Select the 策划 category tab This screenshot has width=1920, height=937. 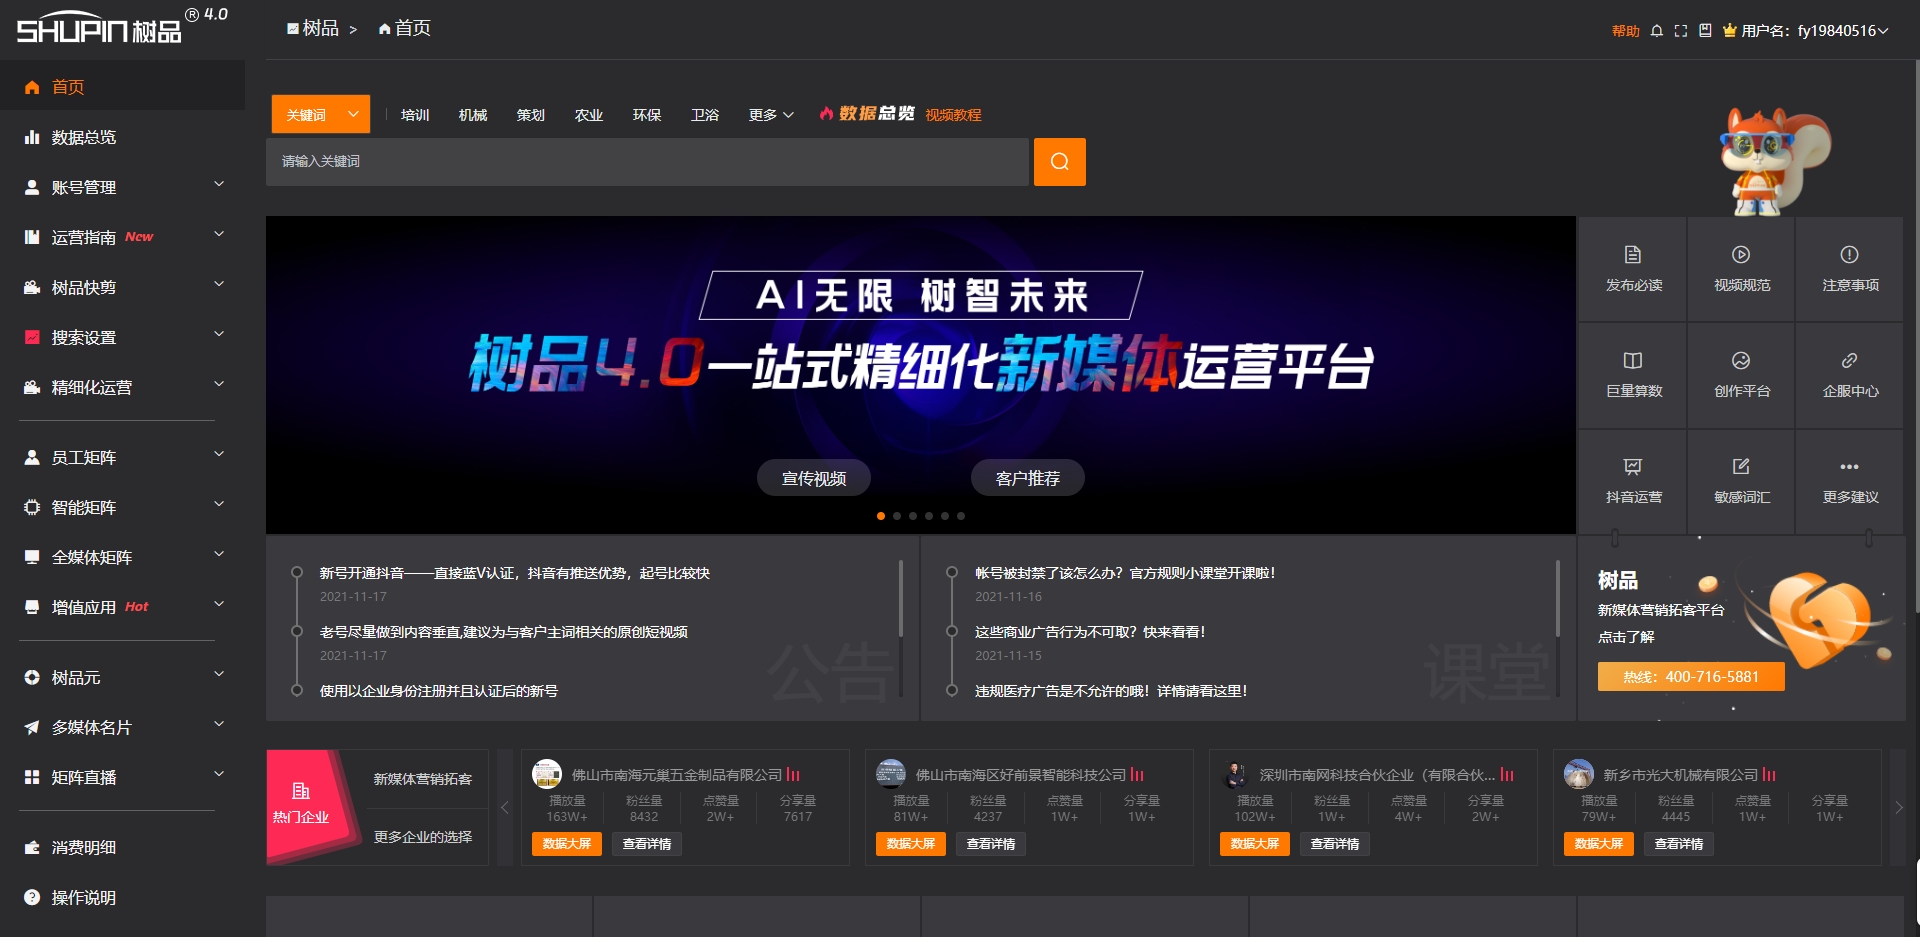click(x=531, y=115)
